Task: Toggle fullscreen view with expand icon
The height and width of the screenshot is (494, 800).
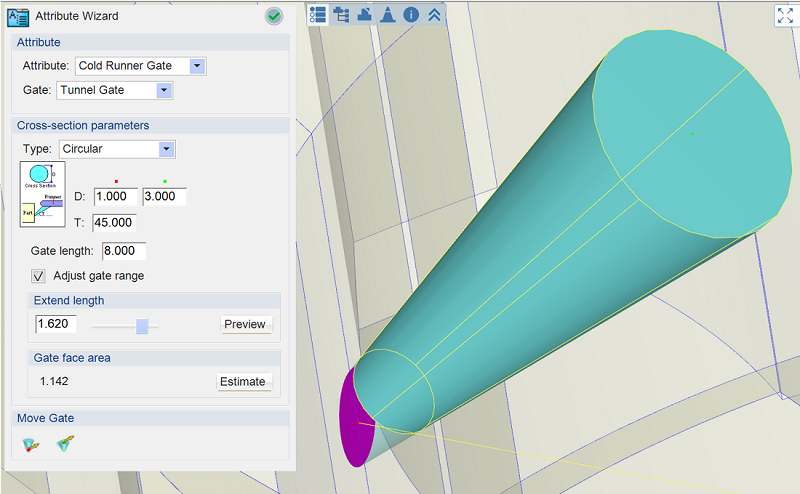Action: (x=785, y=15)
